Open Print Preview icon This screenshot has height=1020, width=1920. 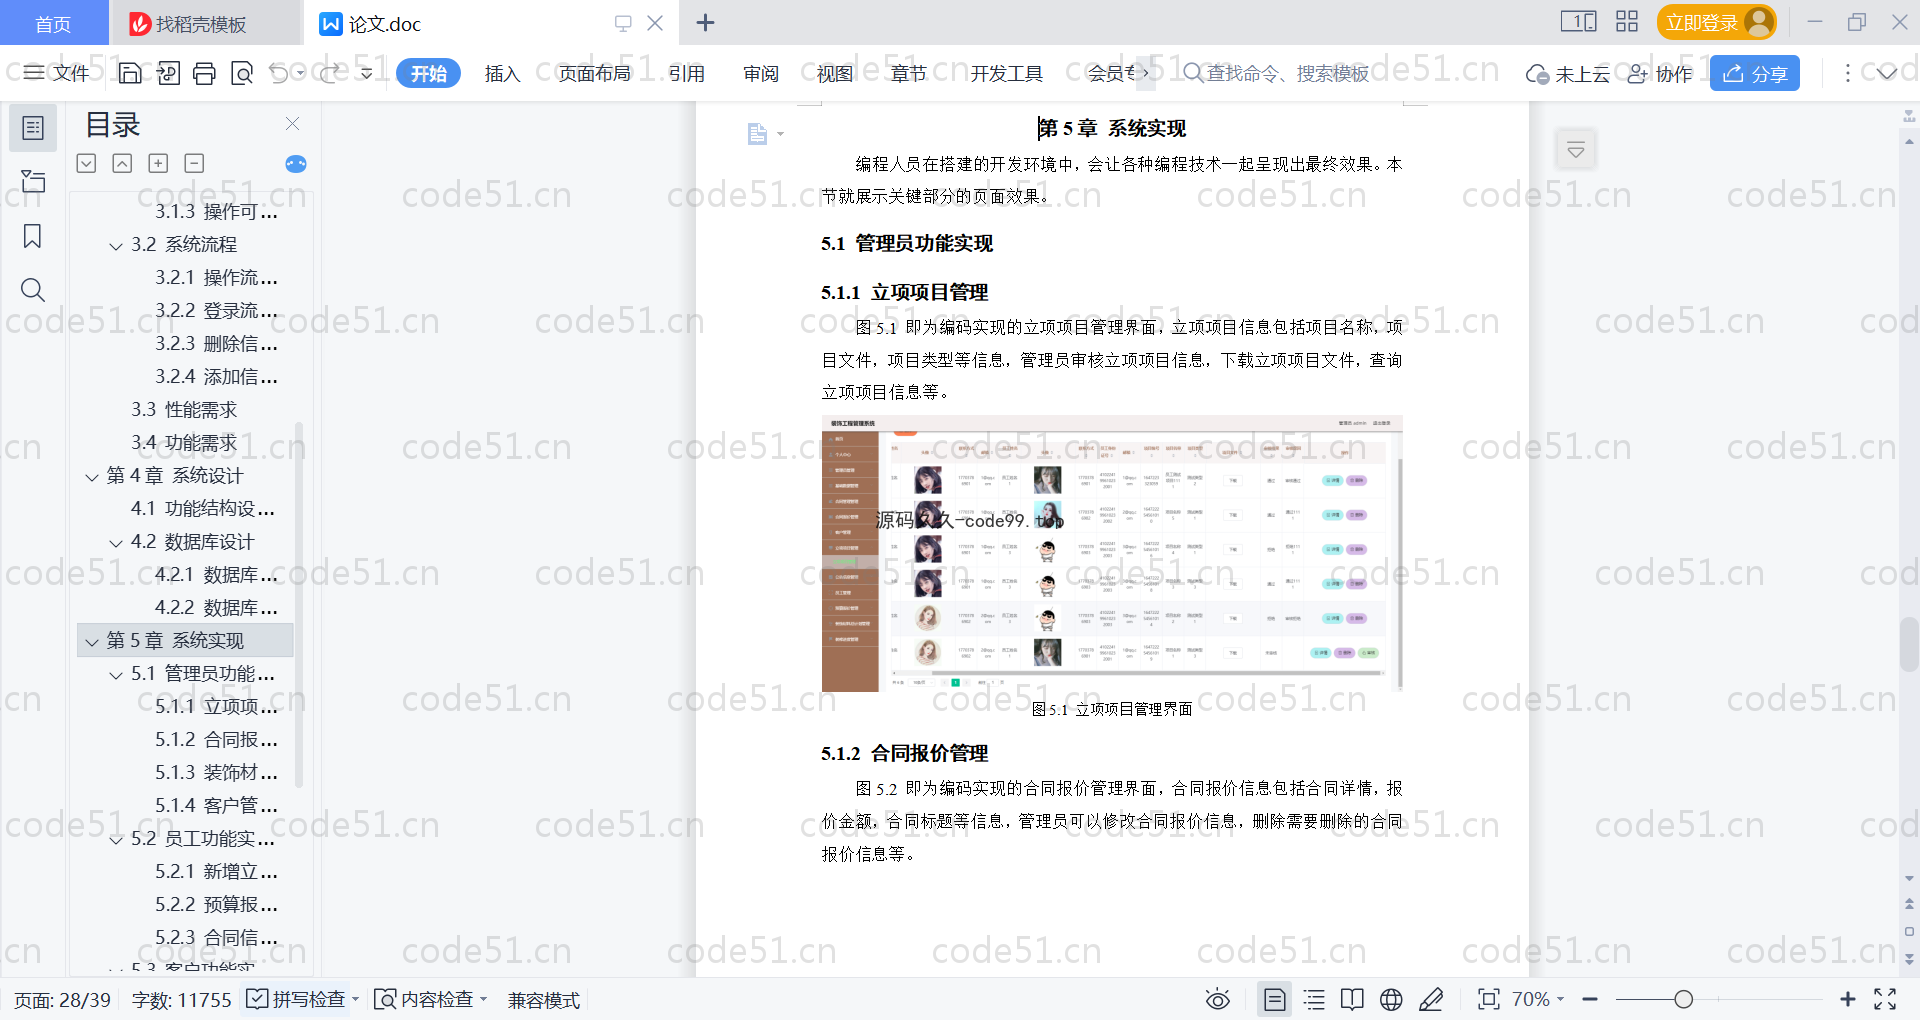pos(242,73)
